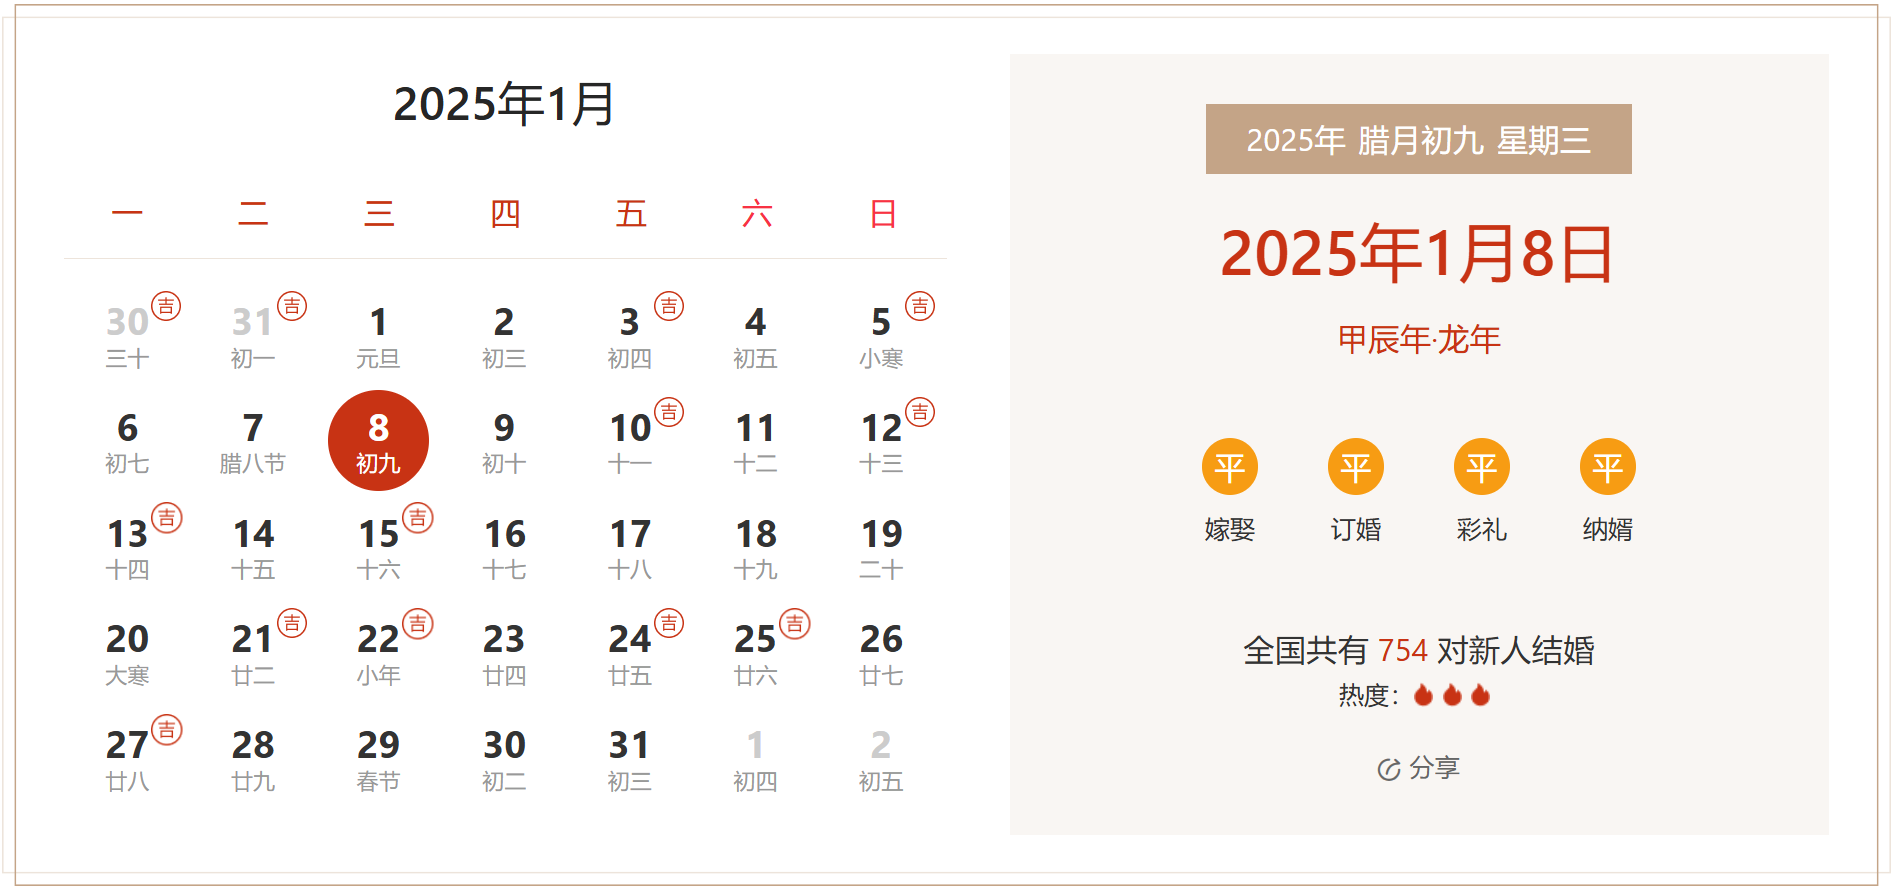Click the 平 badge above 纳婿
The image size is (1898, 889).
[x=1608, y=467]
